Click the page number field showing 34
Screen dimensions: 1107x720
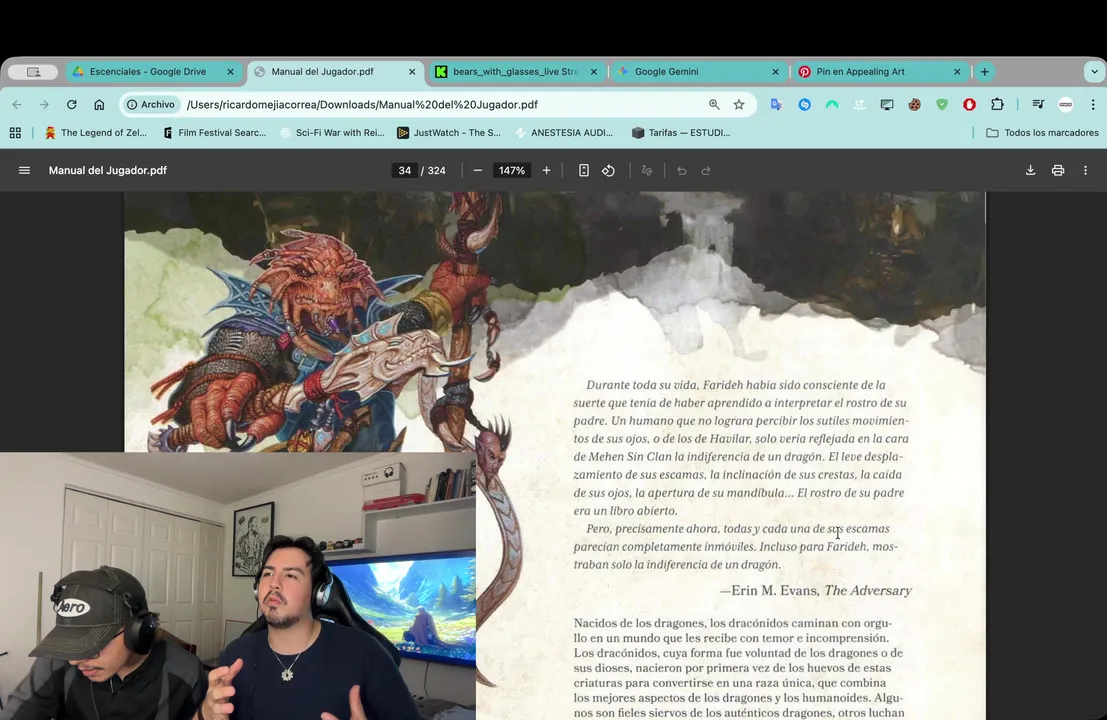405,170
